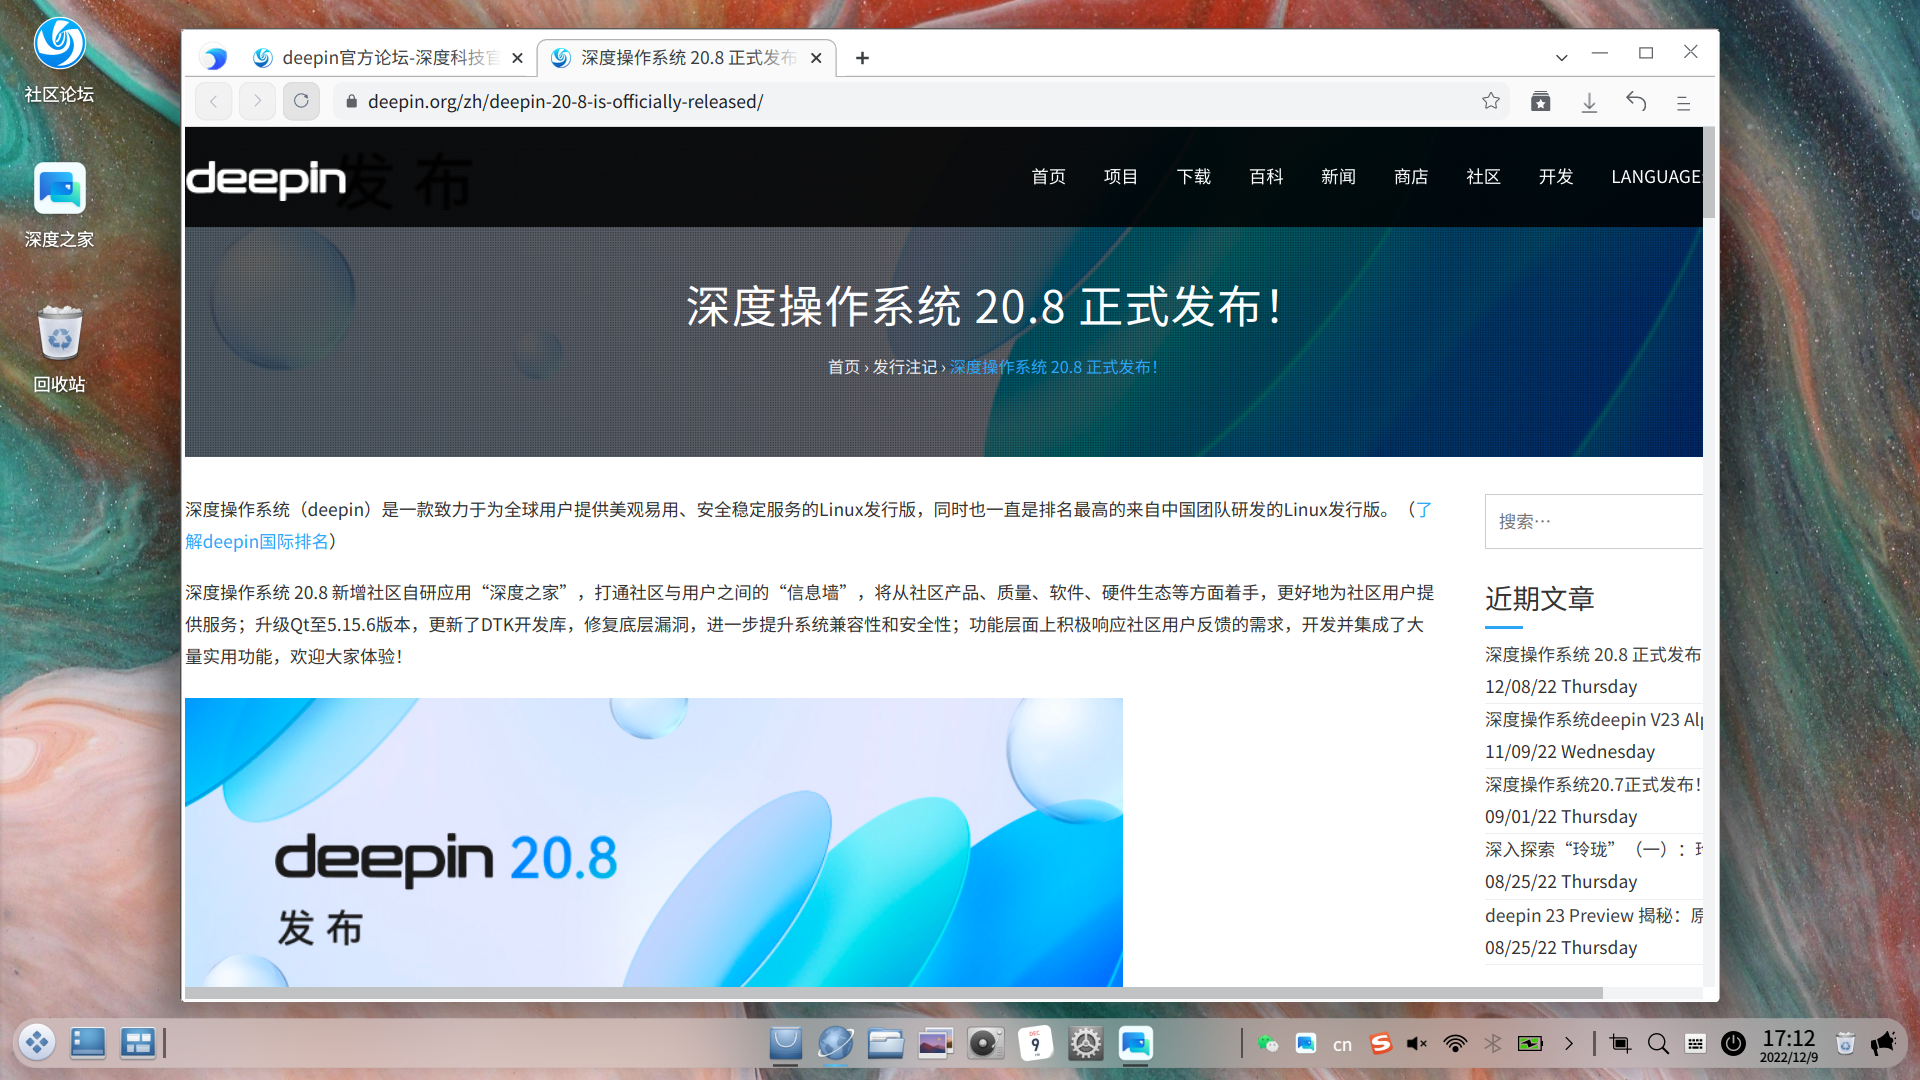Go back to previous page
The height and width of the screenshot is (1080, 1920).
(x=213, y=101)
